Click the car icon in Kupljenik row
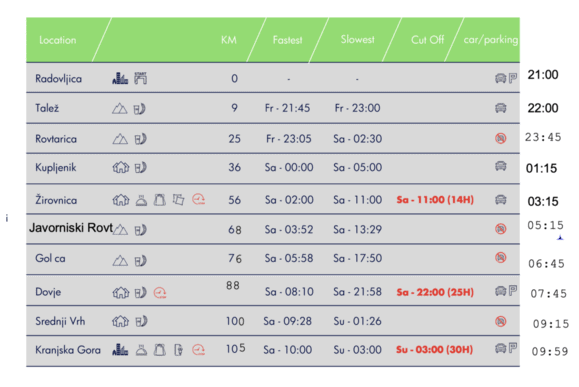 [x=500, y=166]
